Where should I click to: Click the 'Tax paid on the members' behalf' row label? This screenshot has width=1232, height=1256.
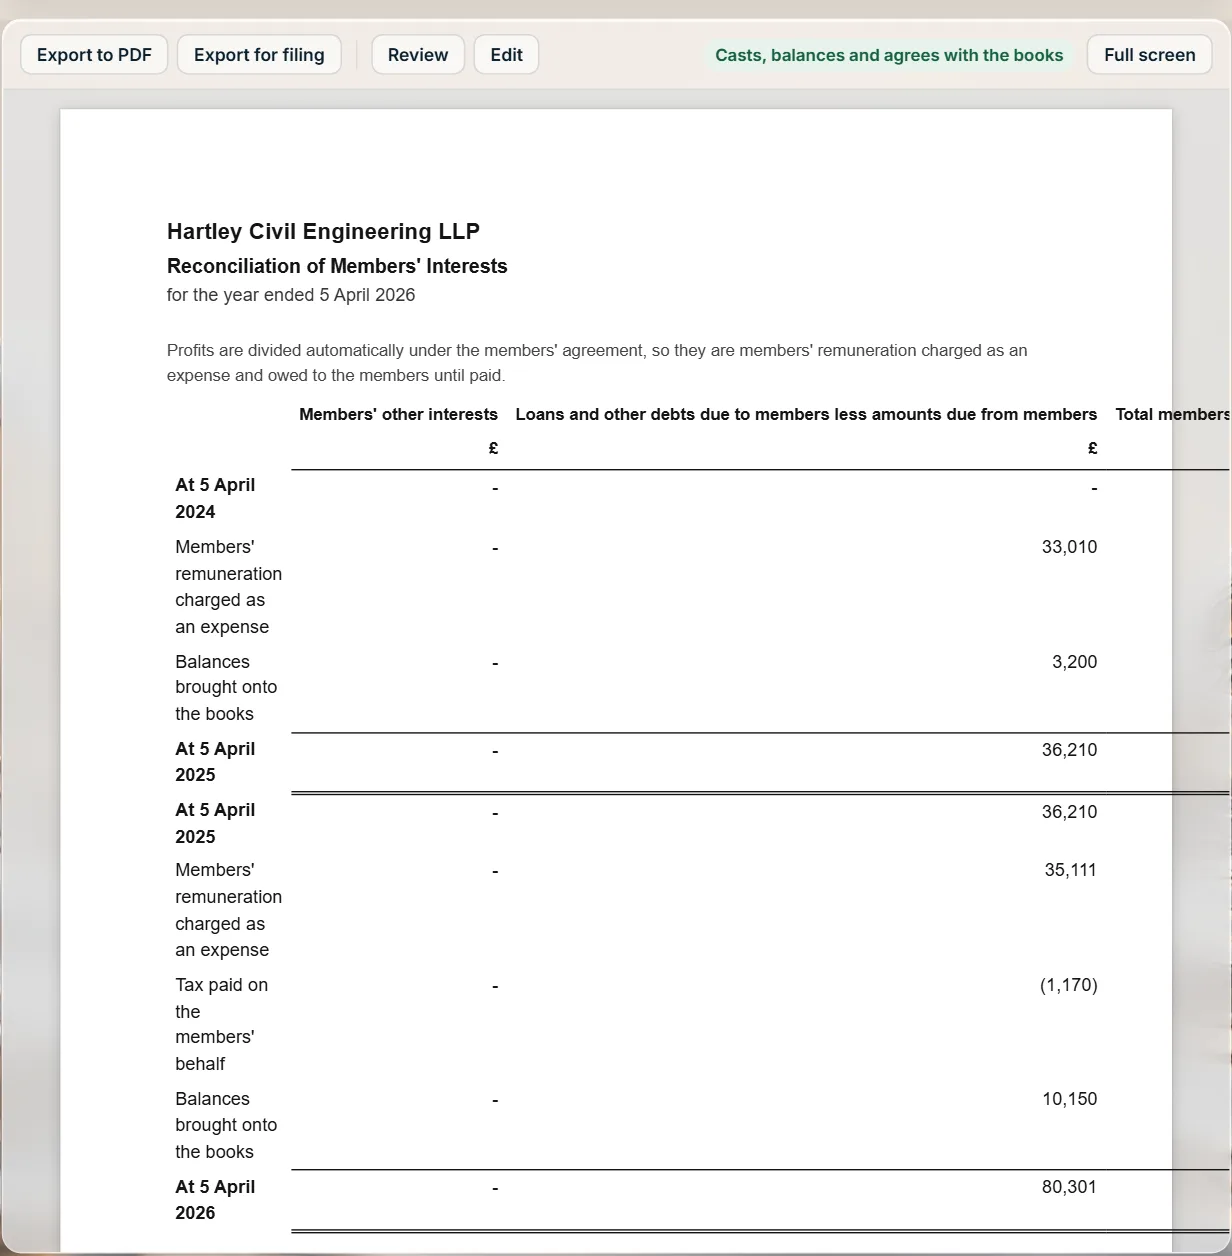click(x=221, y=1024)
